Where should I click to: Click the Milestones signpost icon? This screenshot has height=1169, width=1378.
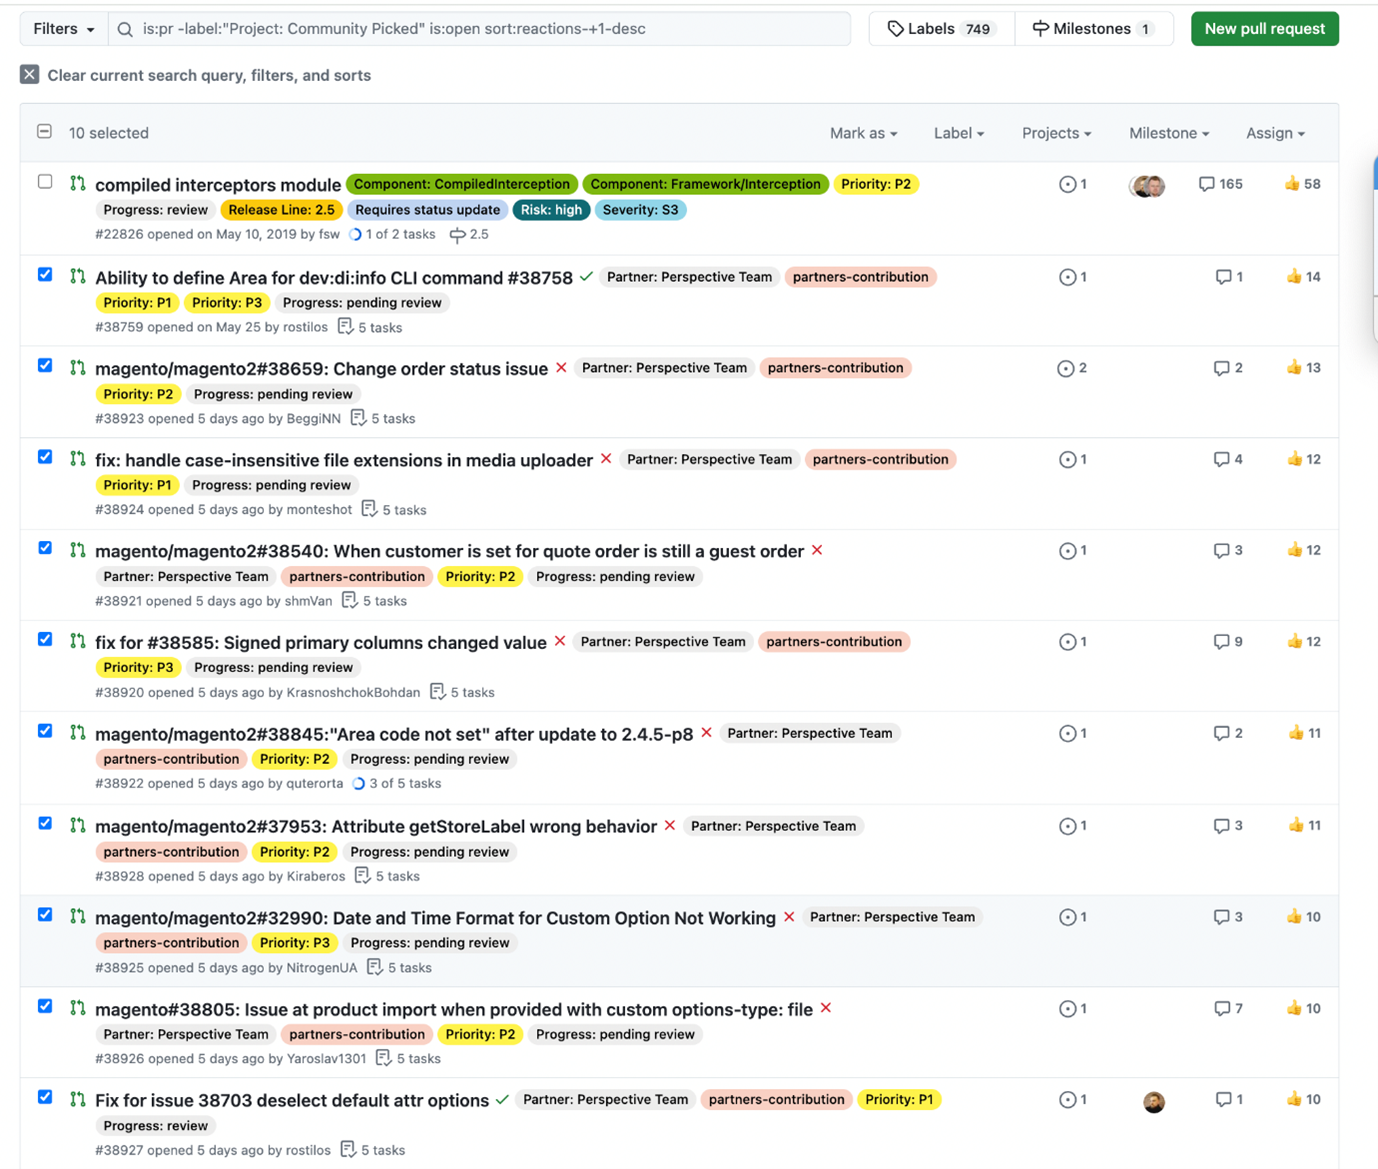(1041, 28)
